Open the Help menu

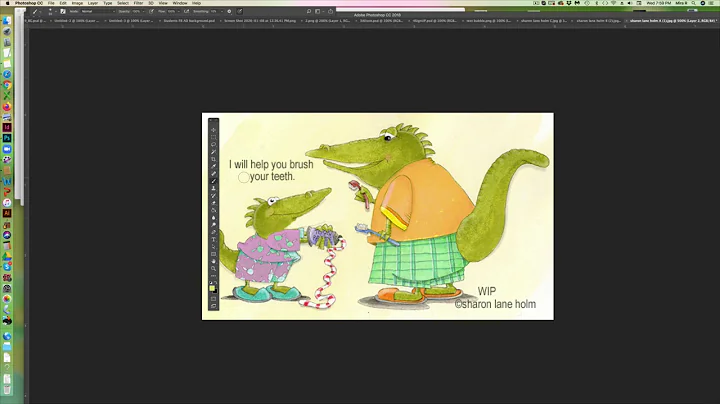click(x=197, y=3)
